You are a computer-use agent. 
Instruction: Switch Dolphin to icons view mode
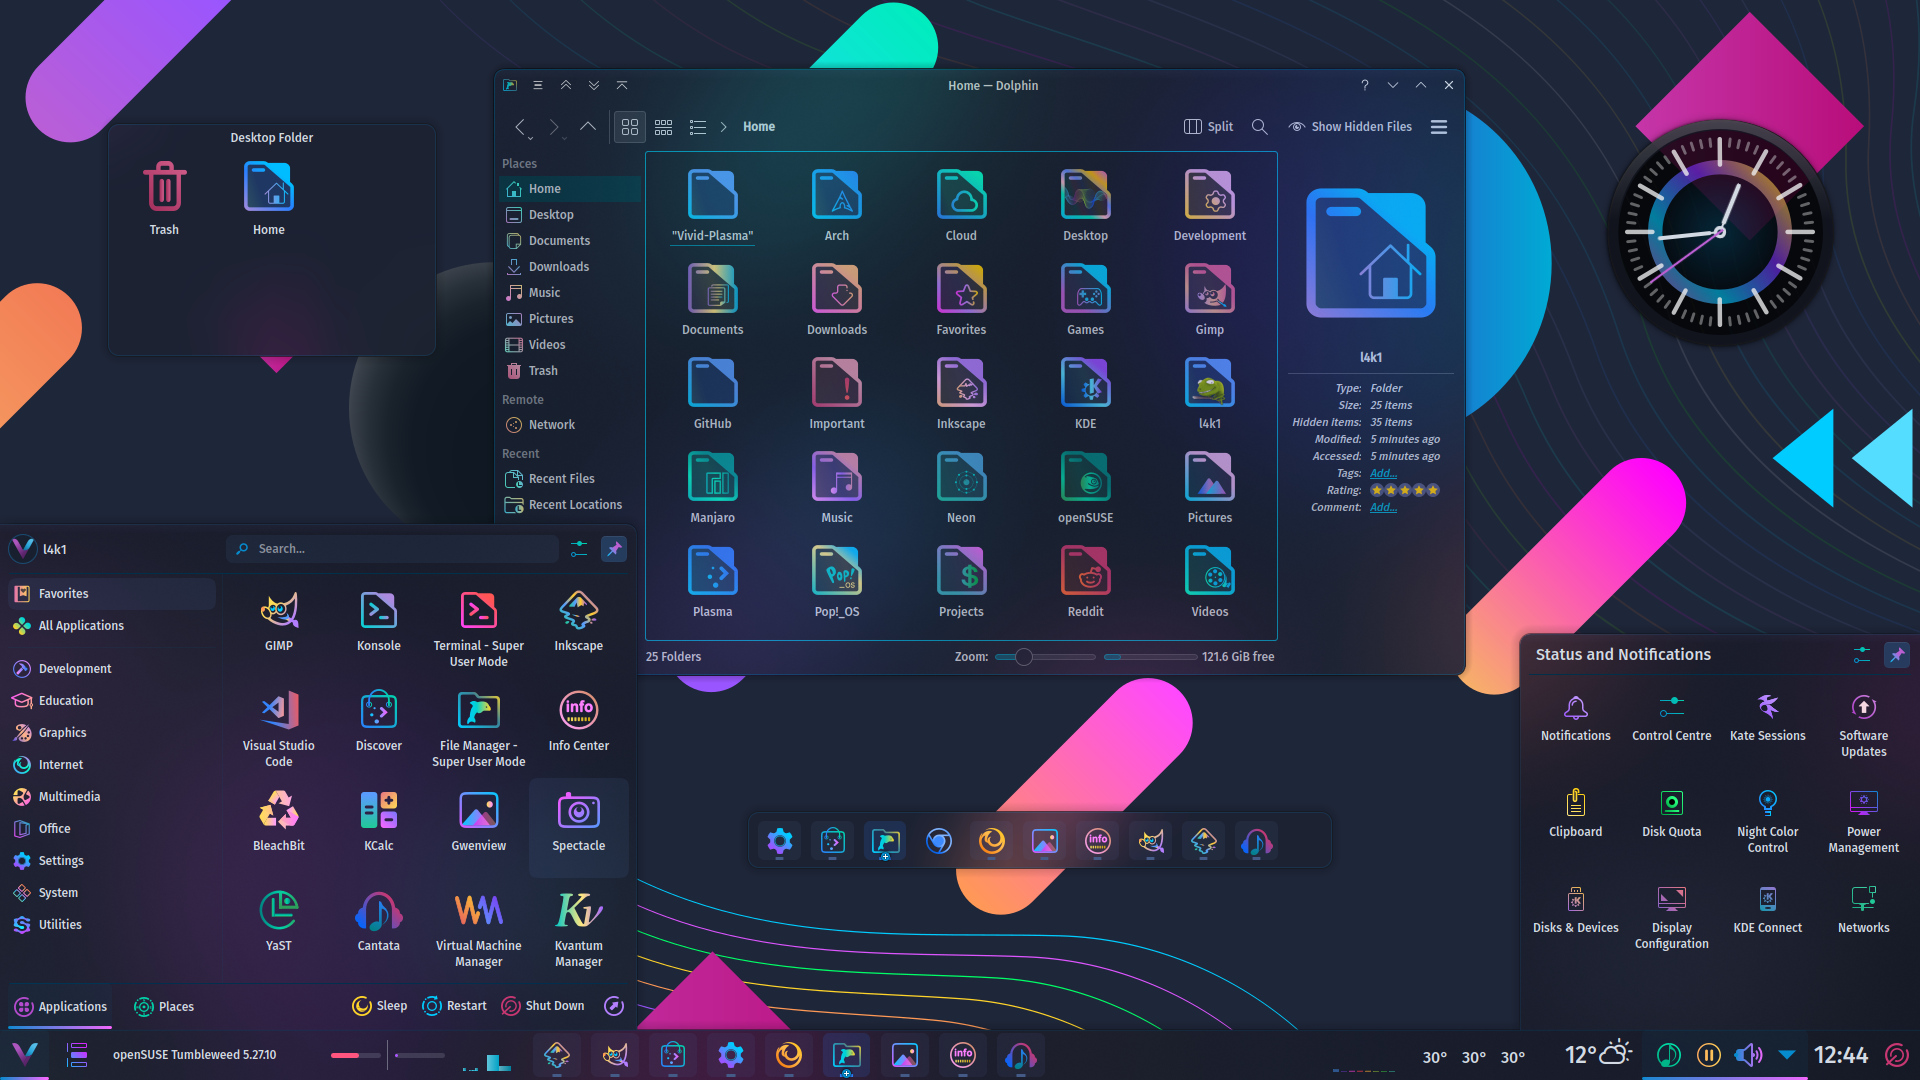tap(630, 127)
